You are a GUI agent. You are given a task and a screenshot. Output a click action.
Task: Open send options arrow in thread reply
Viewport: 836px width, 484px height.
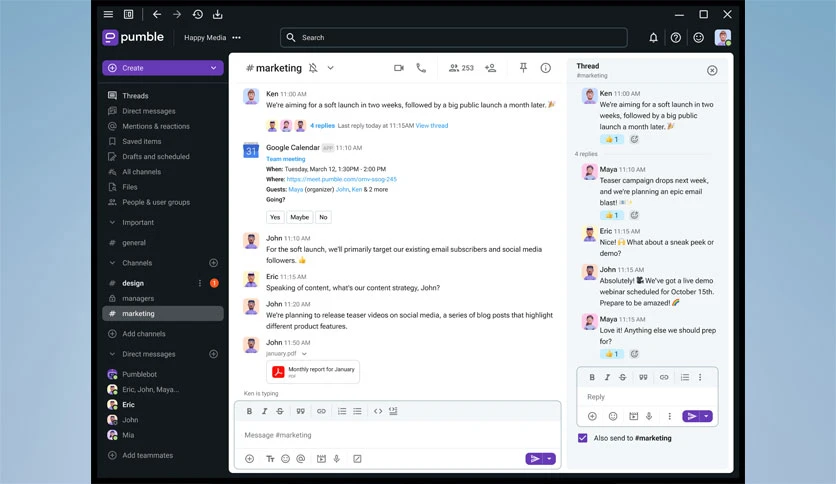[706, 416]
